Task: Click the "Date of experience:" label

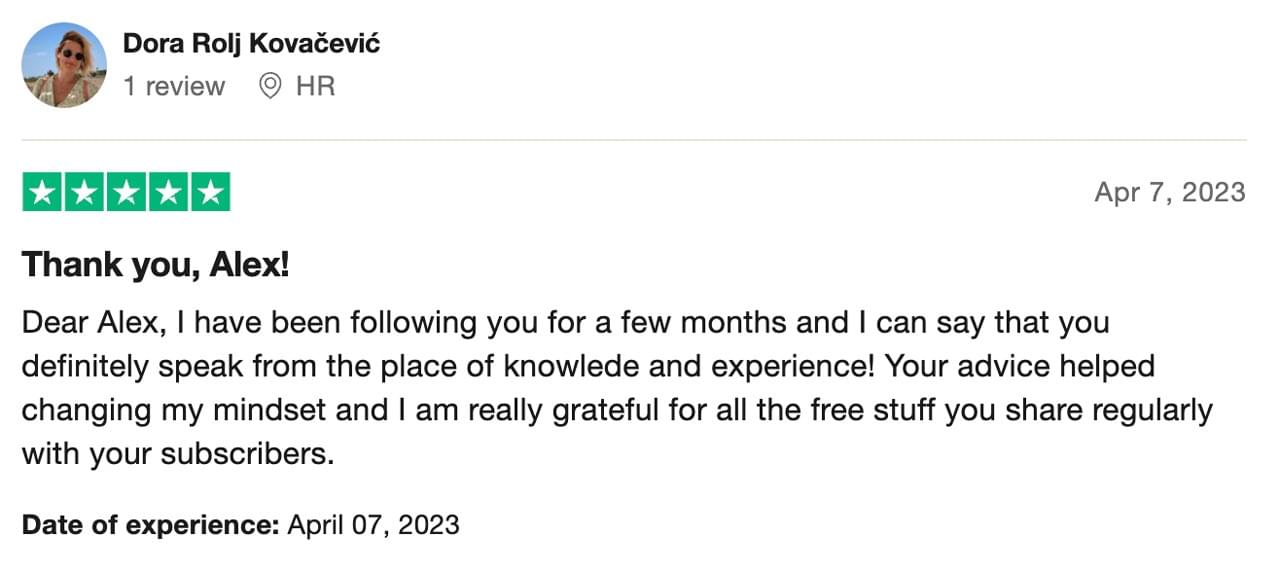Action: click(x=150, y=525)
